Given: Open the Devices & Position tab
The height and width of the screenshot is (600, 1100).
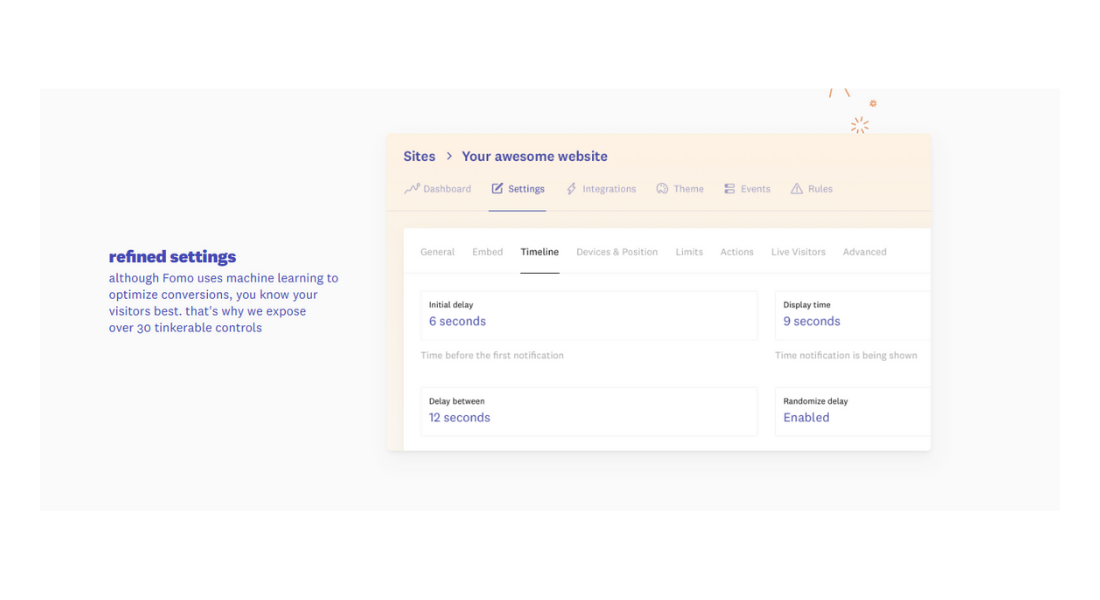Looking at the screenshot, I should (616, 252).
